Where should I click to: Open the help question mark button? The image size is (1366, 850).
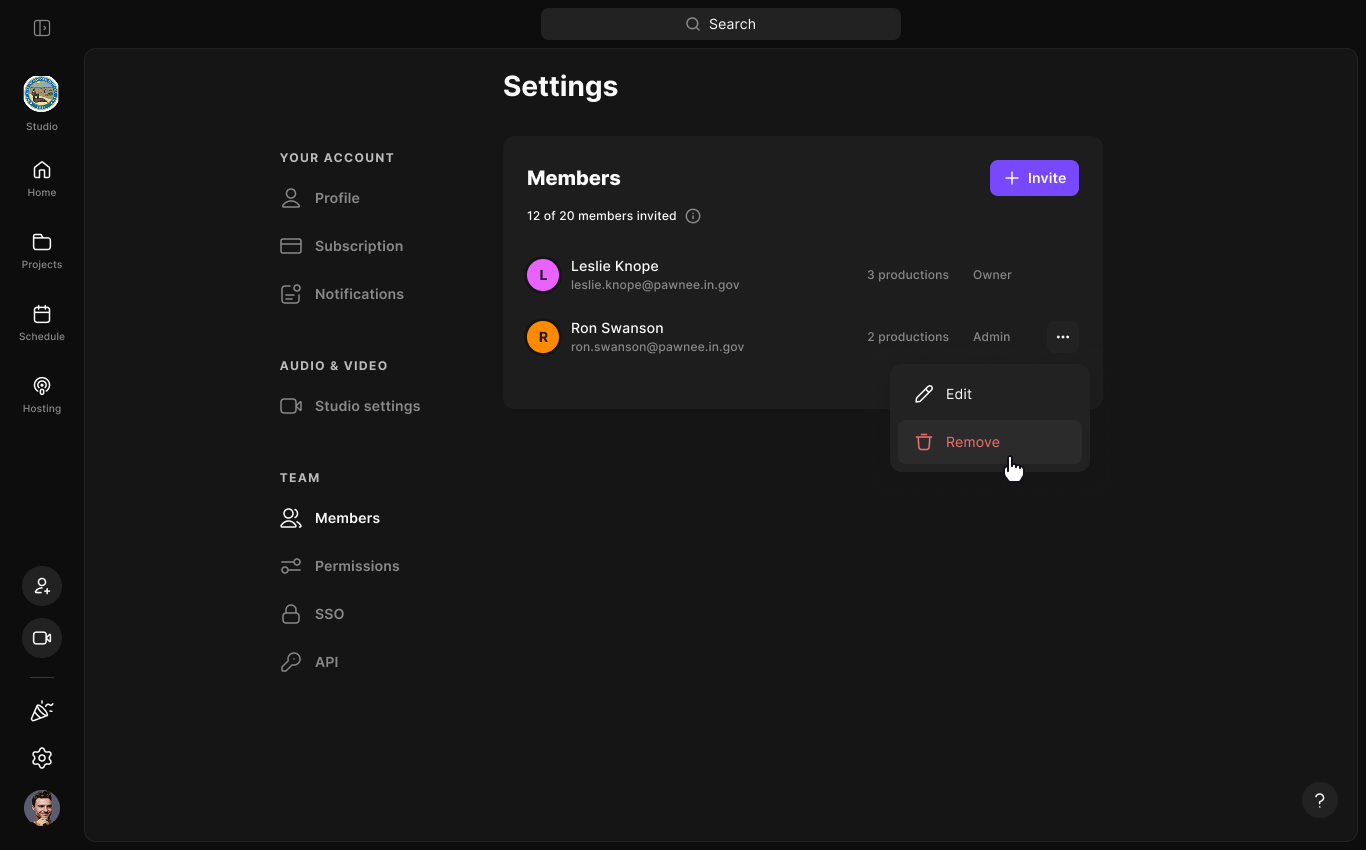(x=1319, y=800)
